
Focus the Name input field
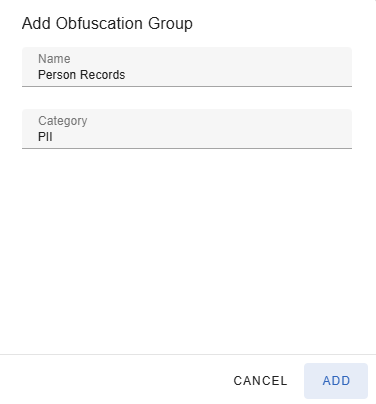pyautogui.click(x=187, y=67)
